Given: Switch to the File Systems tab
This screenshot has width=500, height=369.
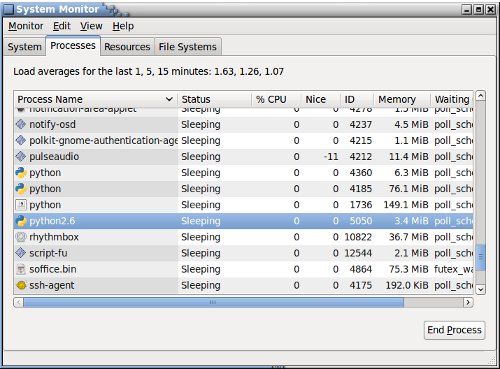Looking at the screenshot, I should click(188, 47).
